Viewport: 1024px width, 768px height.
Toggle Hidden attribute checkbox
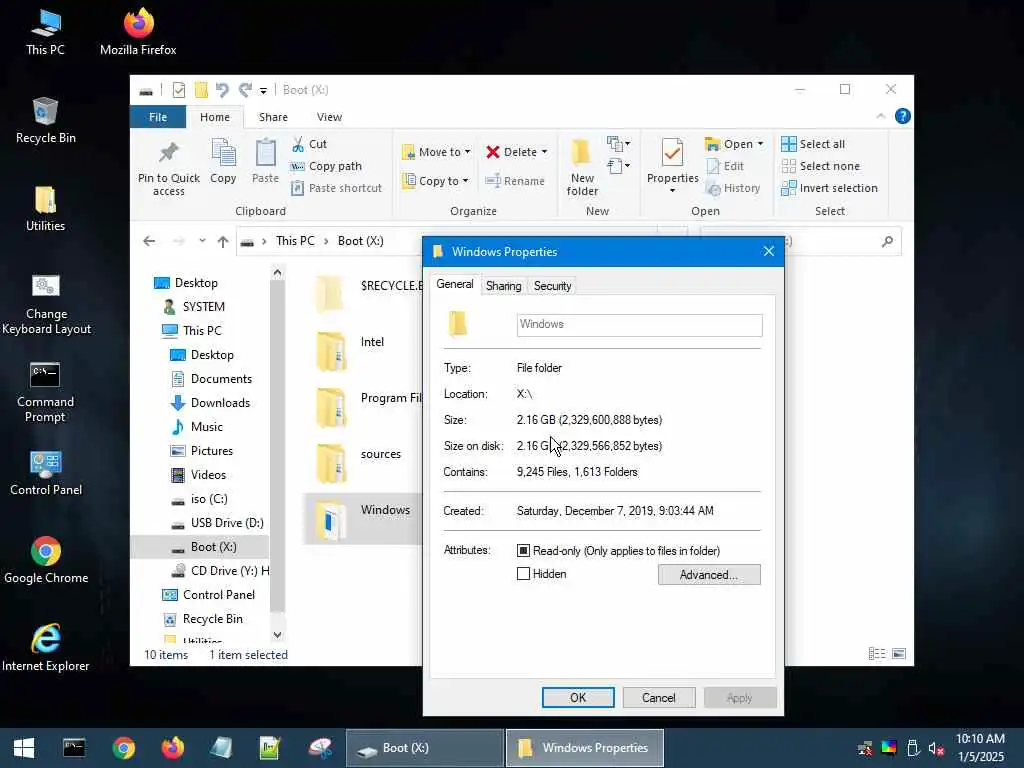point(523,574)
